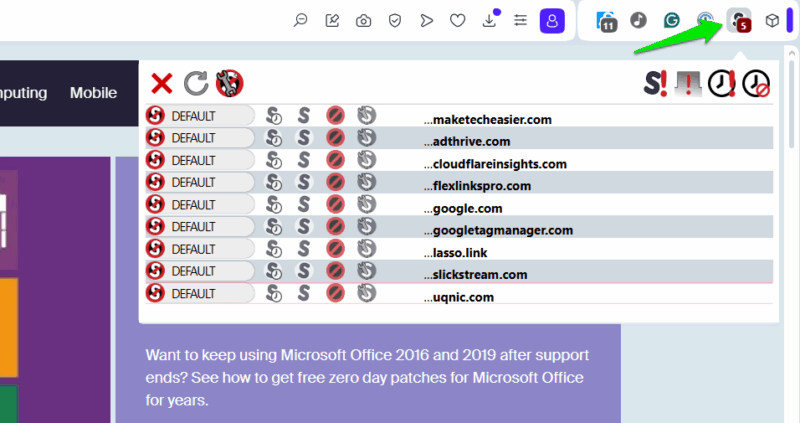This screenshot has width=800, height=423.
Task: Close the NoScript popup with red X
Action: [161, 83]
